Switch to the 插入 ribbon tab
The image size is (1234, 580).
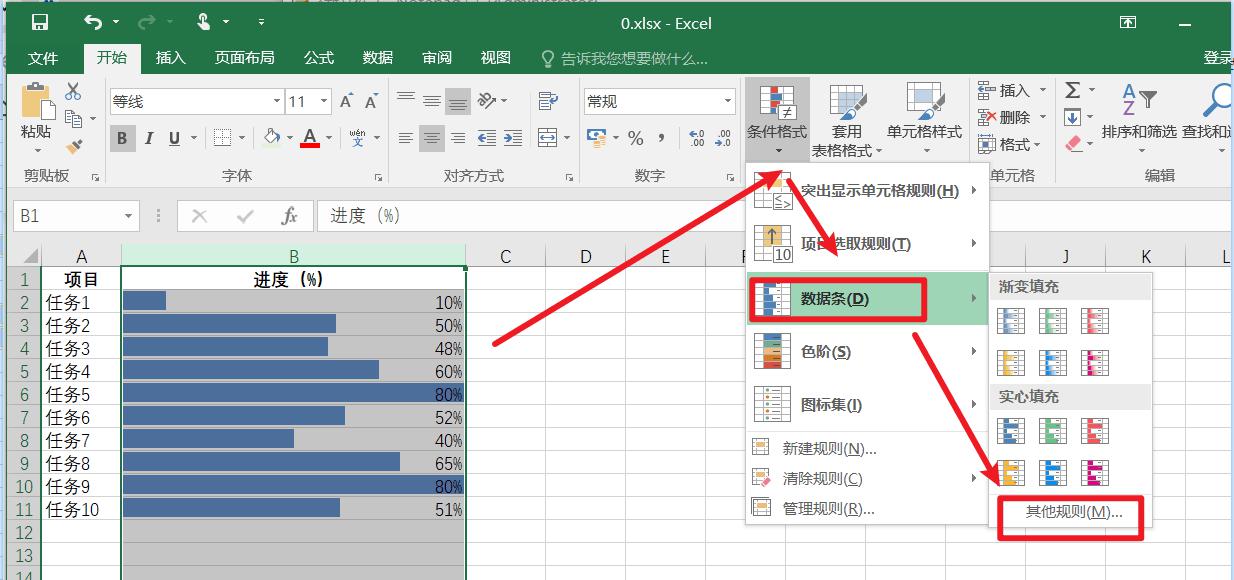171,58
